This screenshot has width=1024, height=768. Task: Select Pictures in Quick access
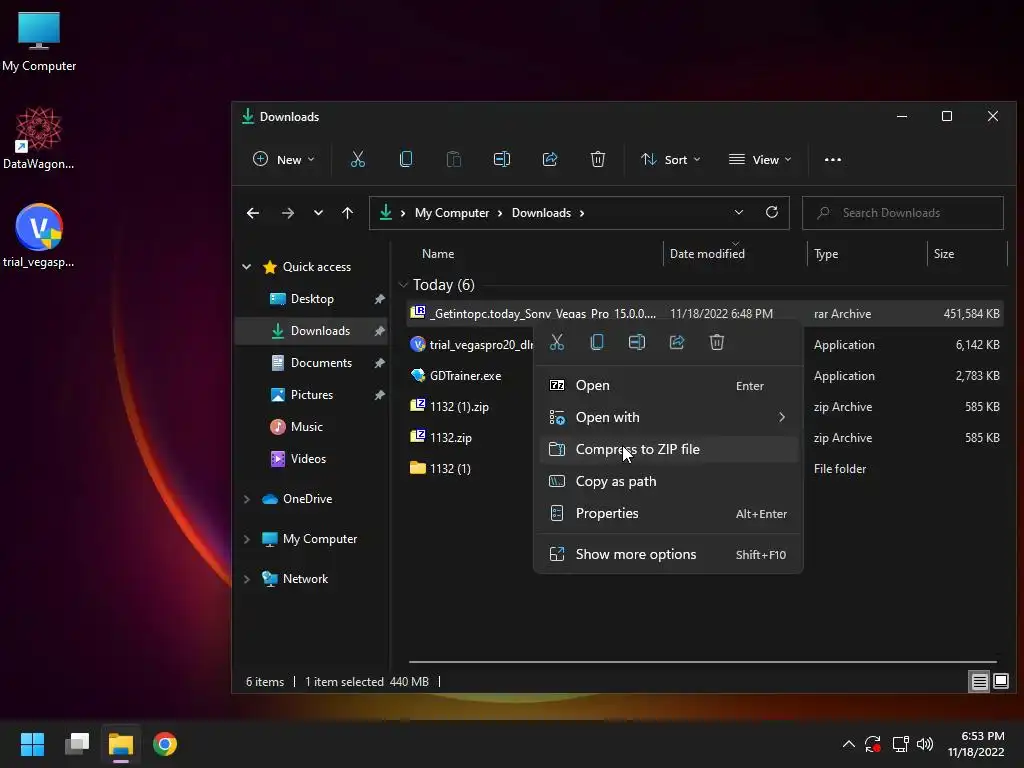(312, 394)
